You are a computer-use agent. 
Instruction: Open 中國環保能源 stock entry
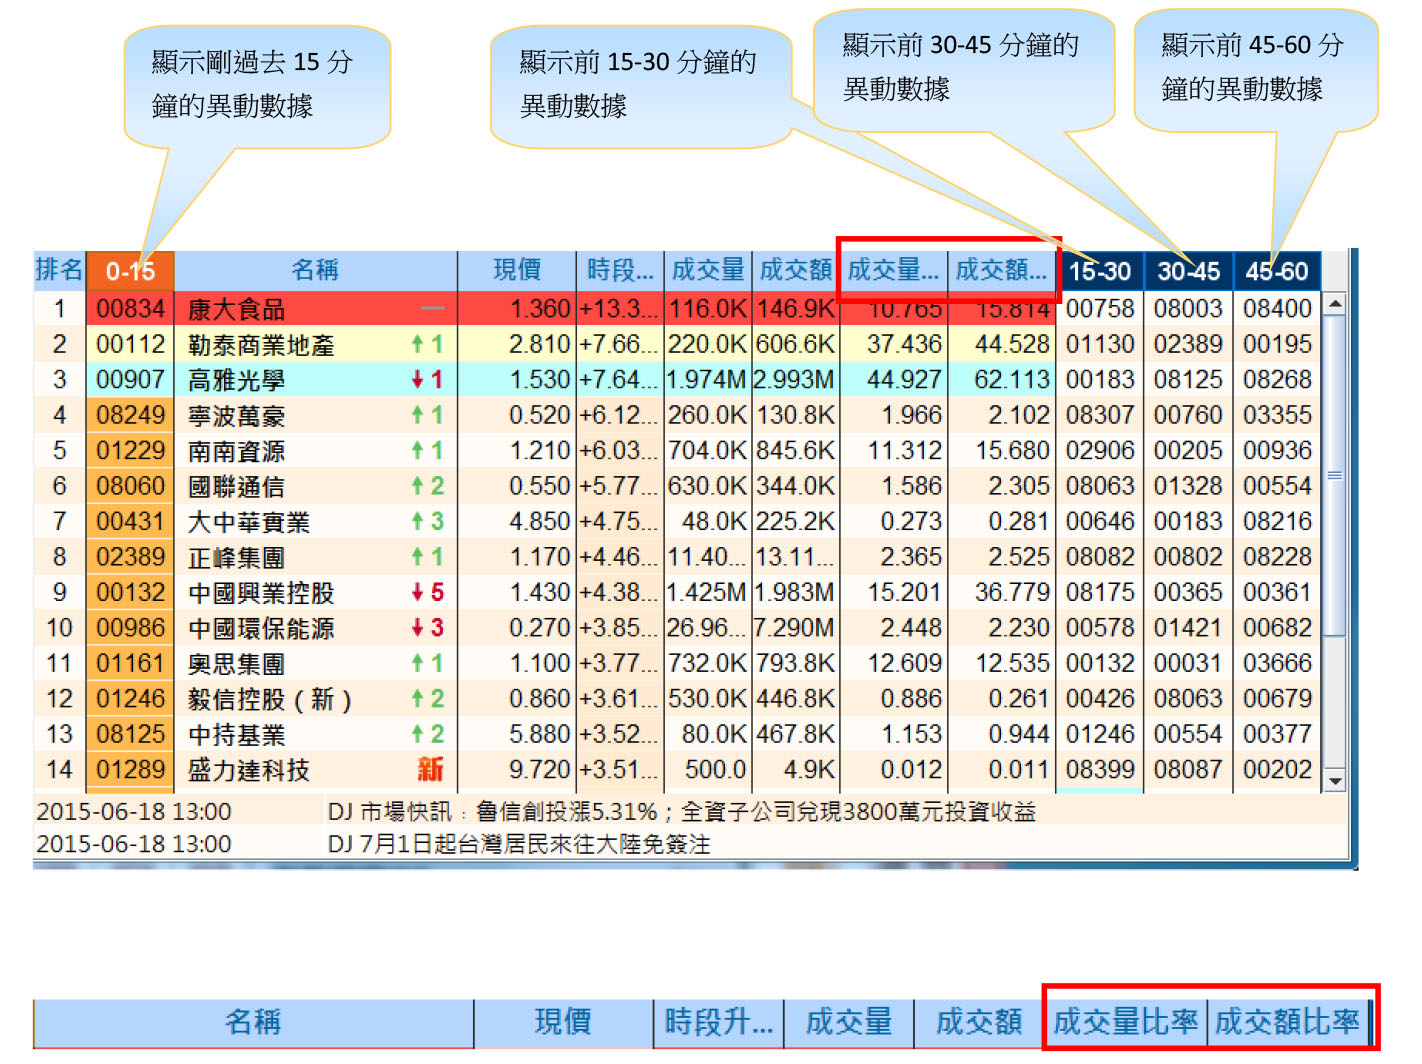[261, 629]
